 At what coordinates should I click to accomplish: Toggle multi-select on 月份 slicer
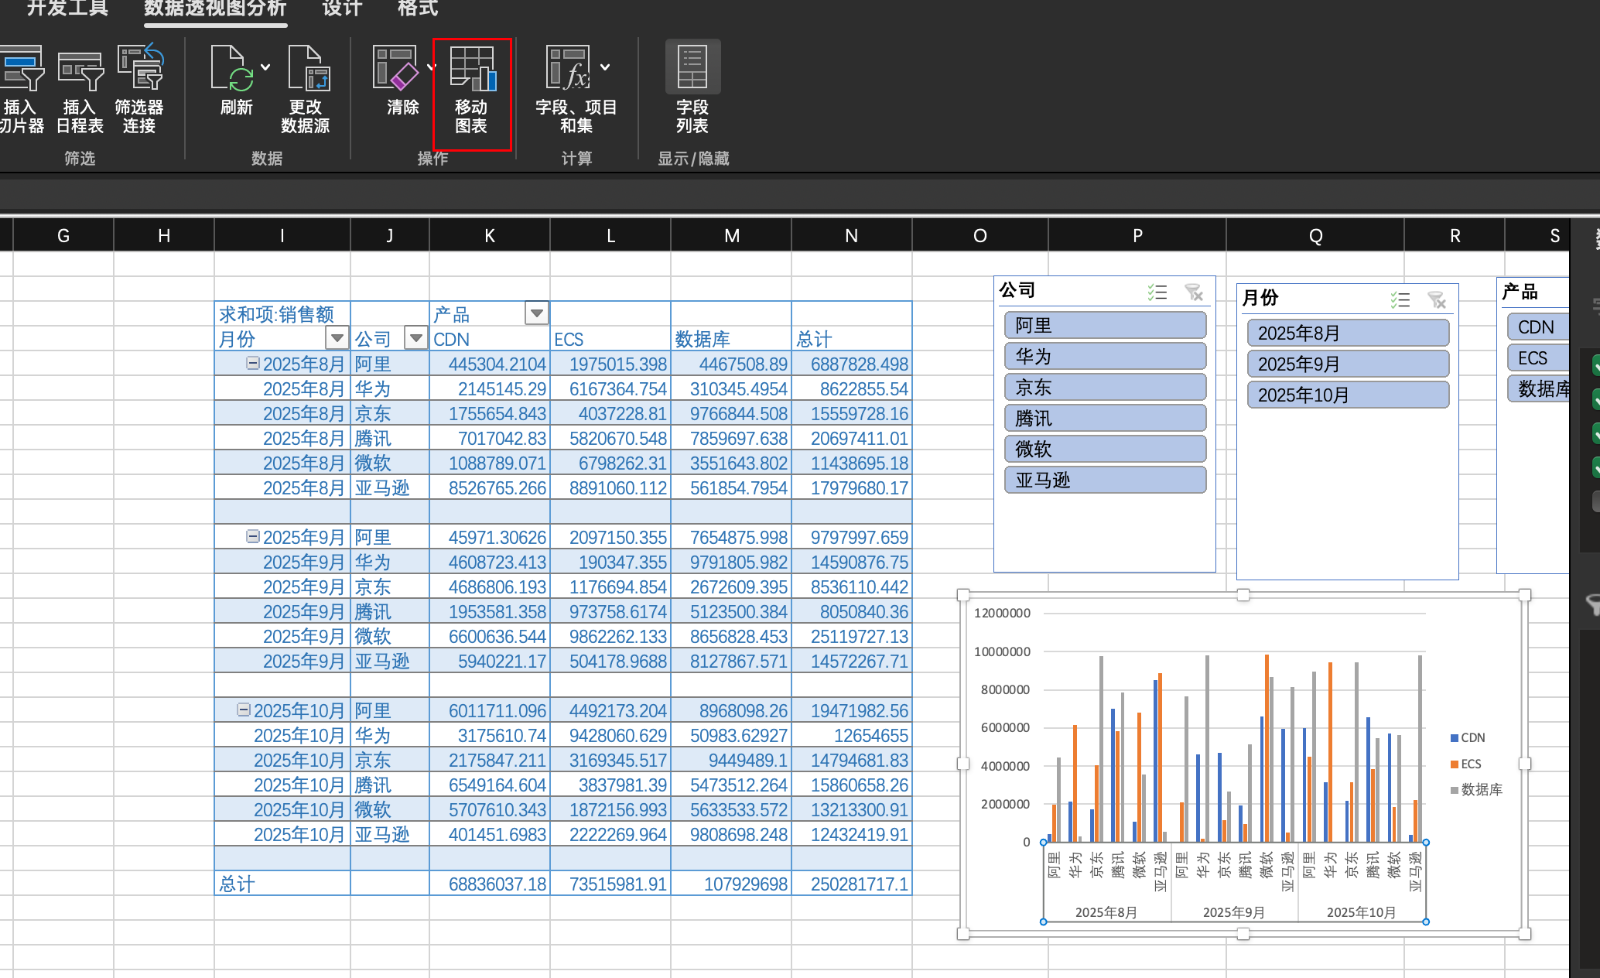tap(1400, 300)
